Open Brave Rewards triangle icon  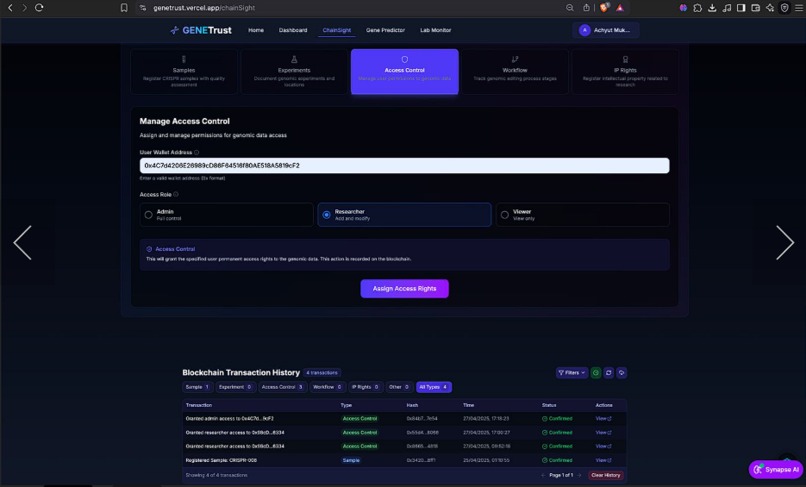tap(620, 8)
